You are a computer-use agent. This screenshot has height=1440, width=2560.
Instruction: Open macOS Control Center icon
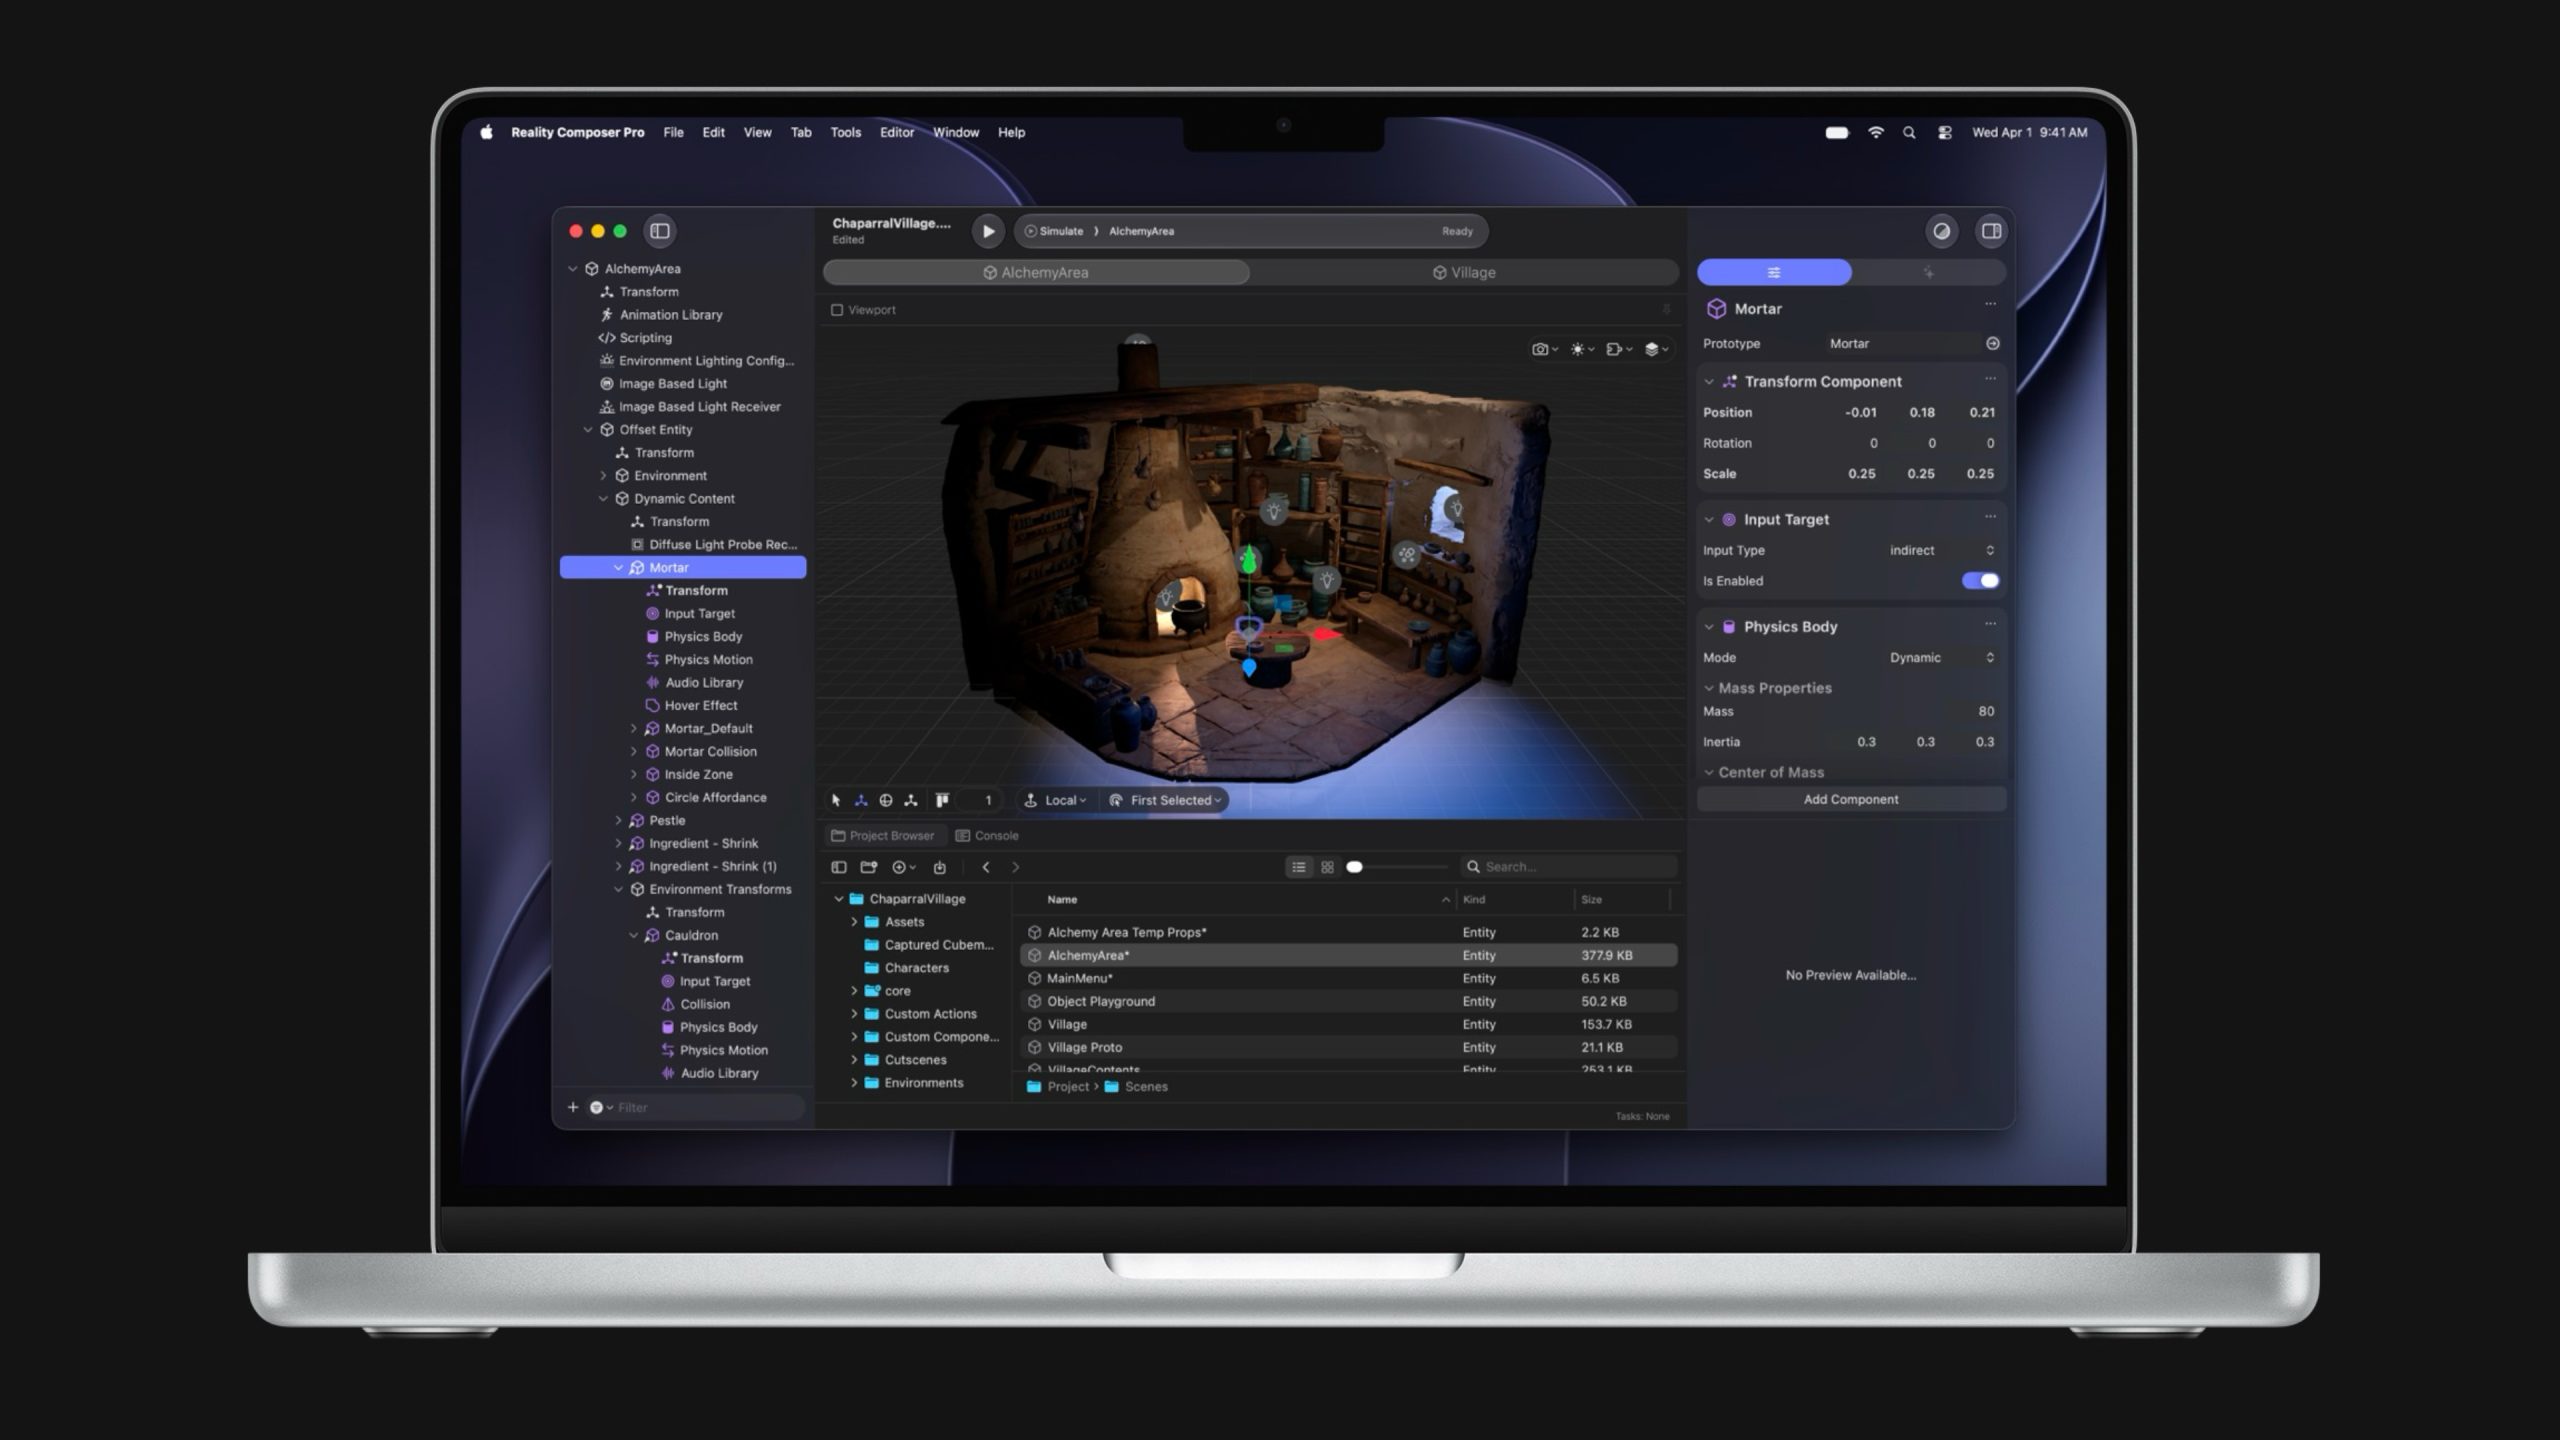(1944, 132)
